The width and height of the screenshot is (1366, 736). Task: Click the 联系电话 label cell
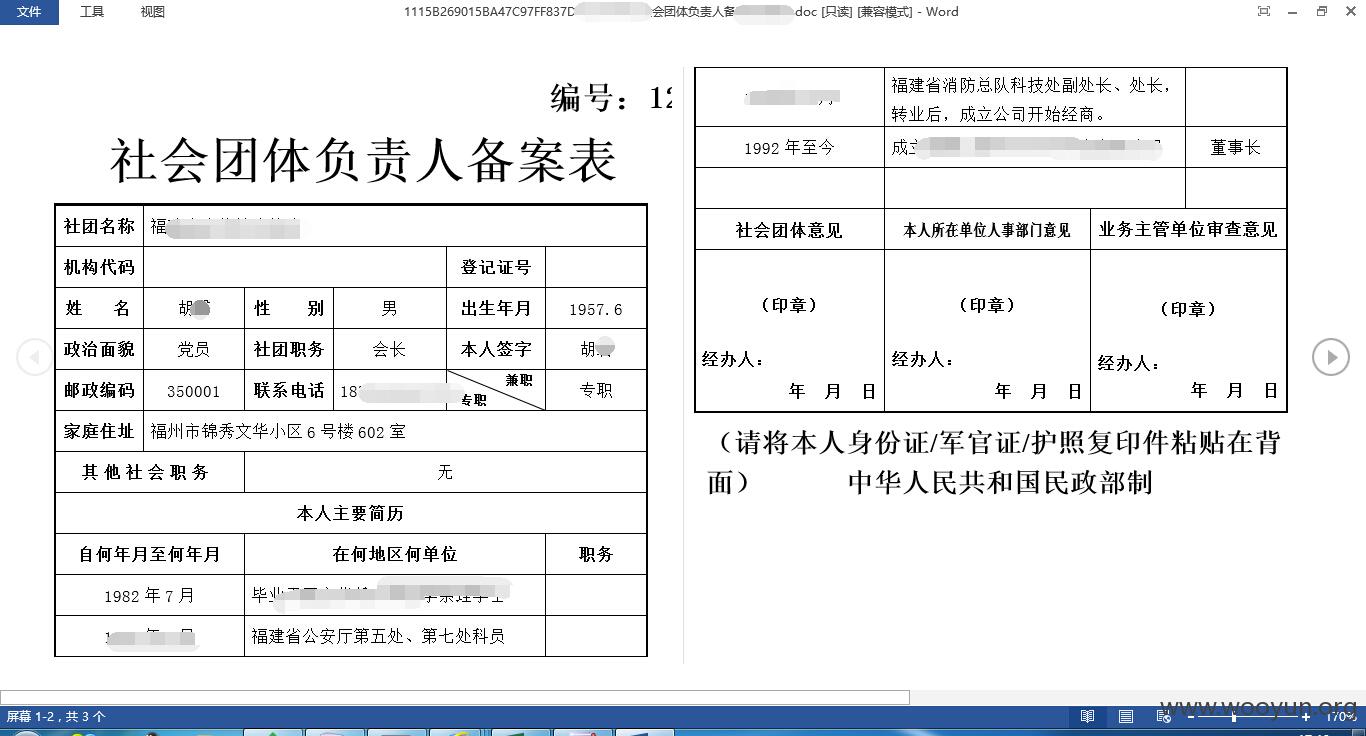(289, 390)
